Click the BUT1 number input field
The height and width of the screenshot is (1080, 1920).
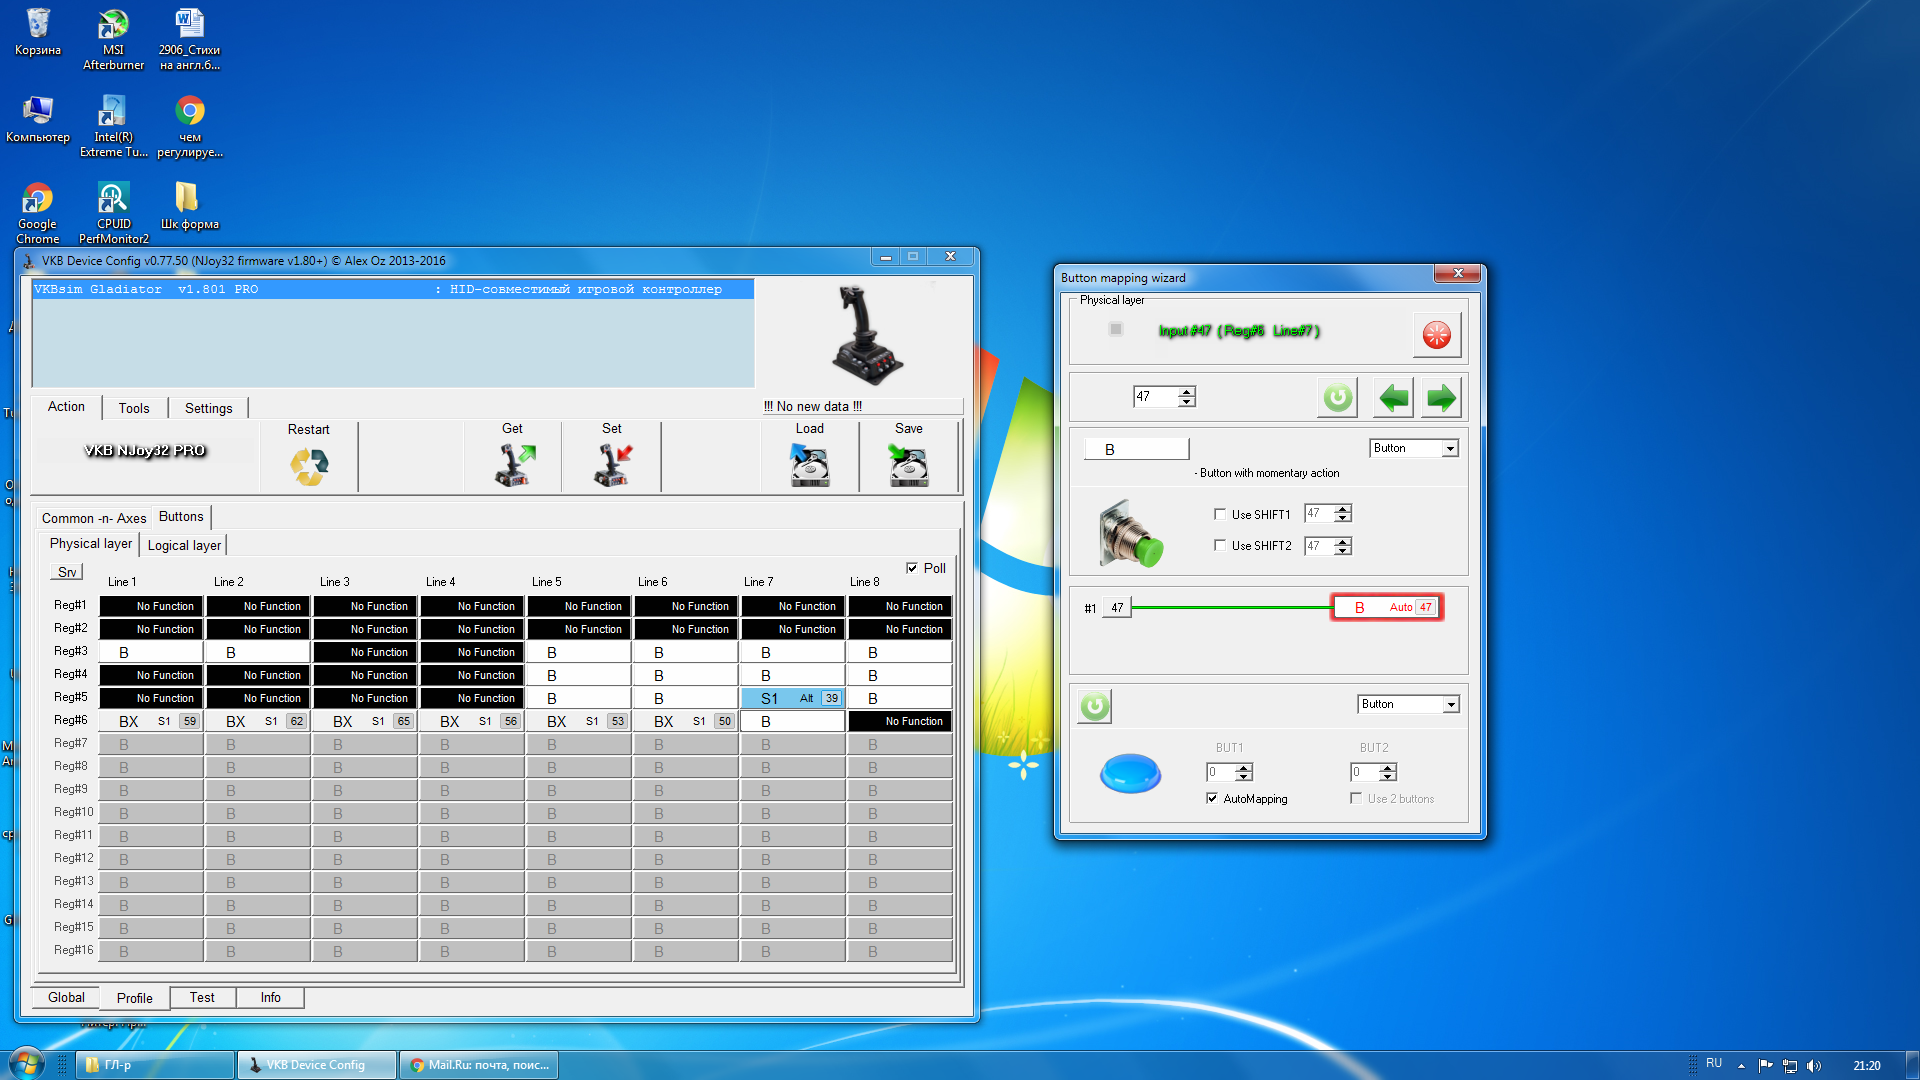[x=1221, y=772]
